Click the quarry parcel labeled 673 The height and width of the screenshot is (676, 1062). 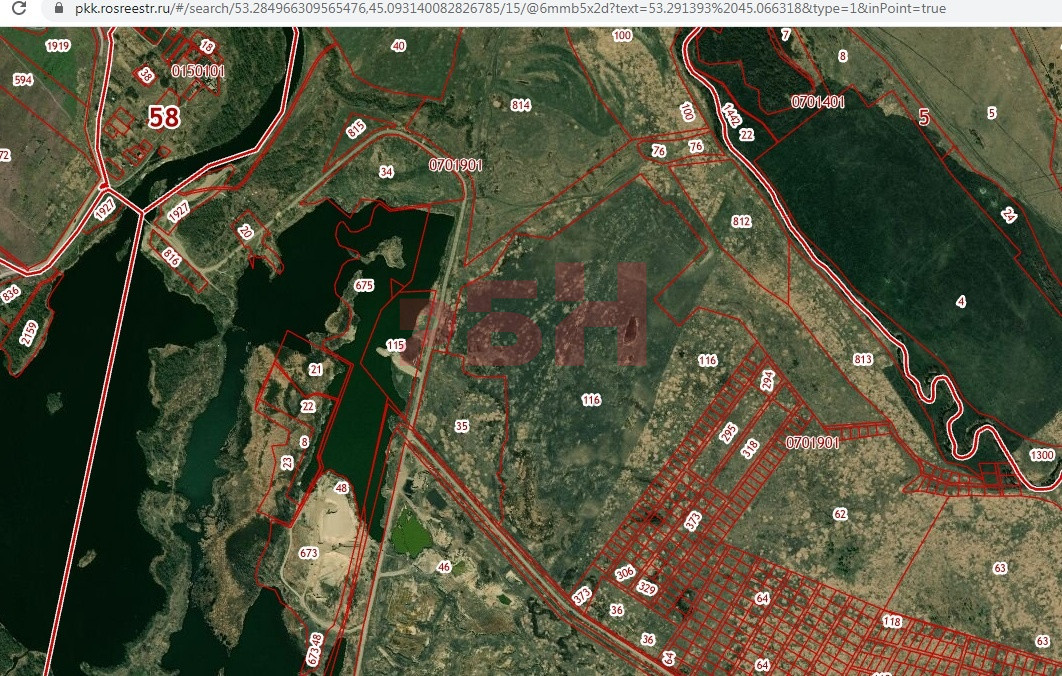(308, 553)
